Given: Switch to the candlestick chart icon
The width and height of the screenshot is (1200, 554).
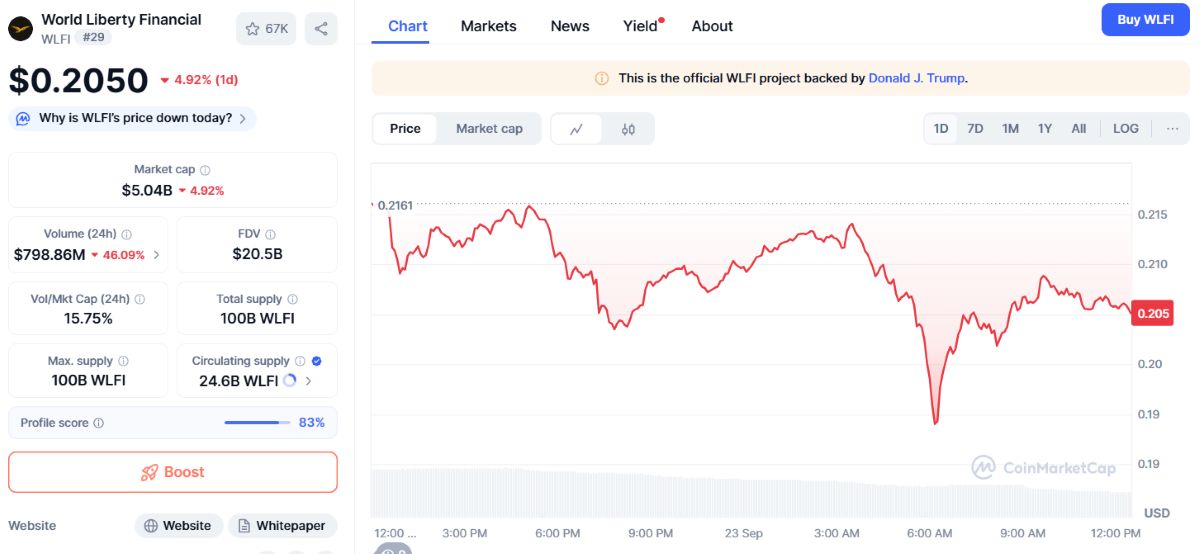Looking at the screenshot, I should (628, 129).
